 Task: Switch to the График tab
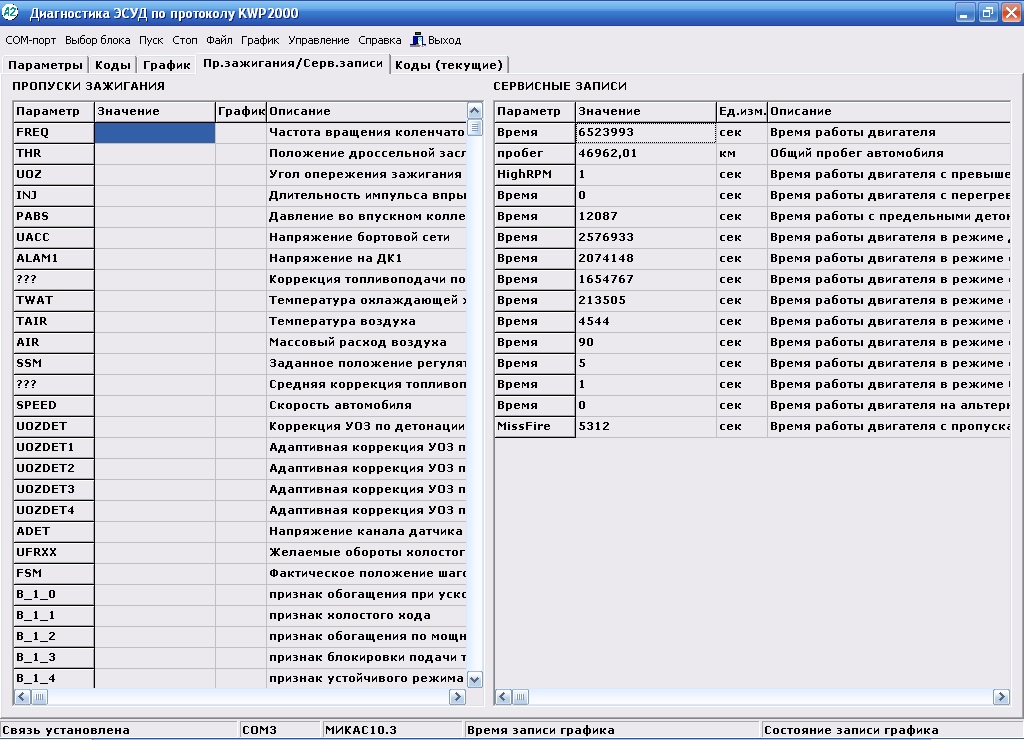pos(167,65)
